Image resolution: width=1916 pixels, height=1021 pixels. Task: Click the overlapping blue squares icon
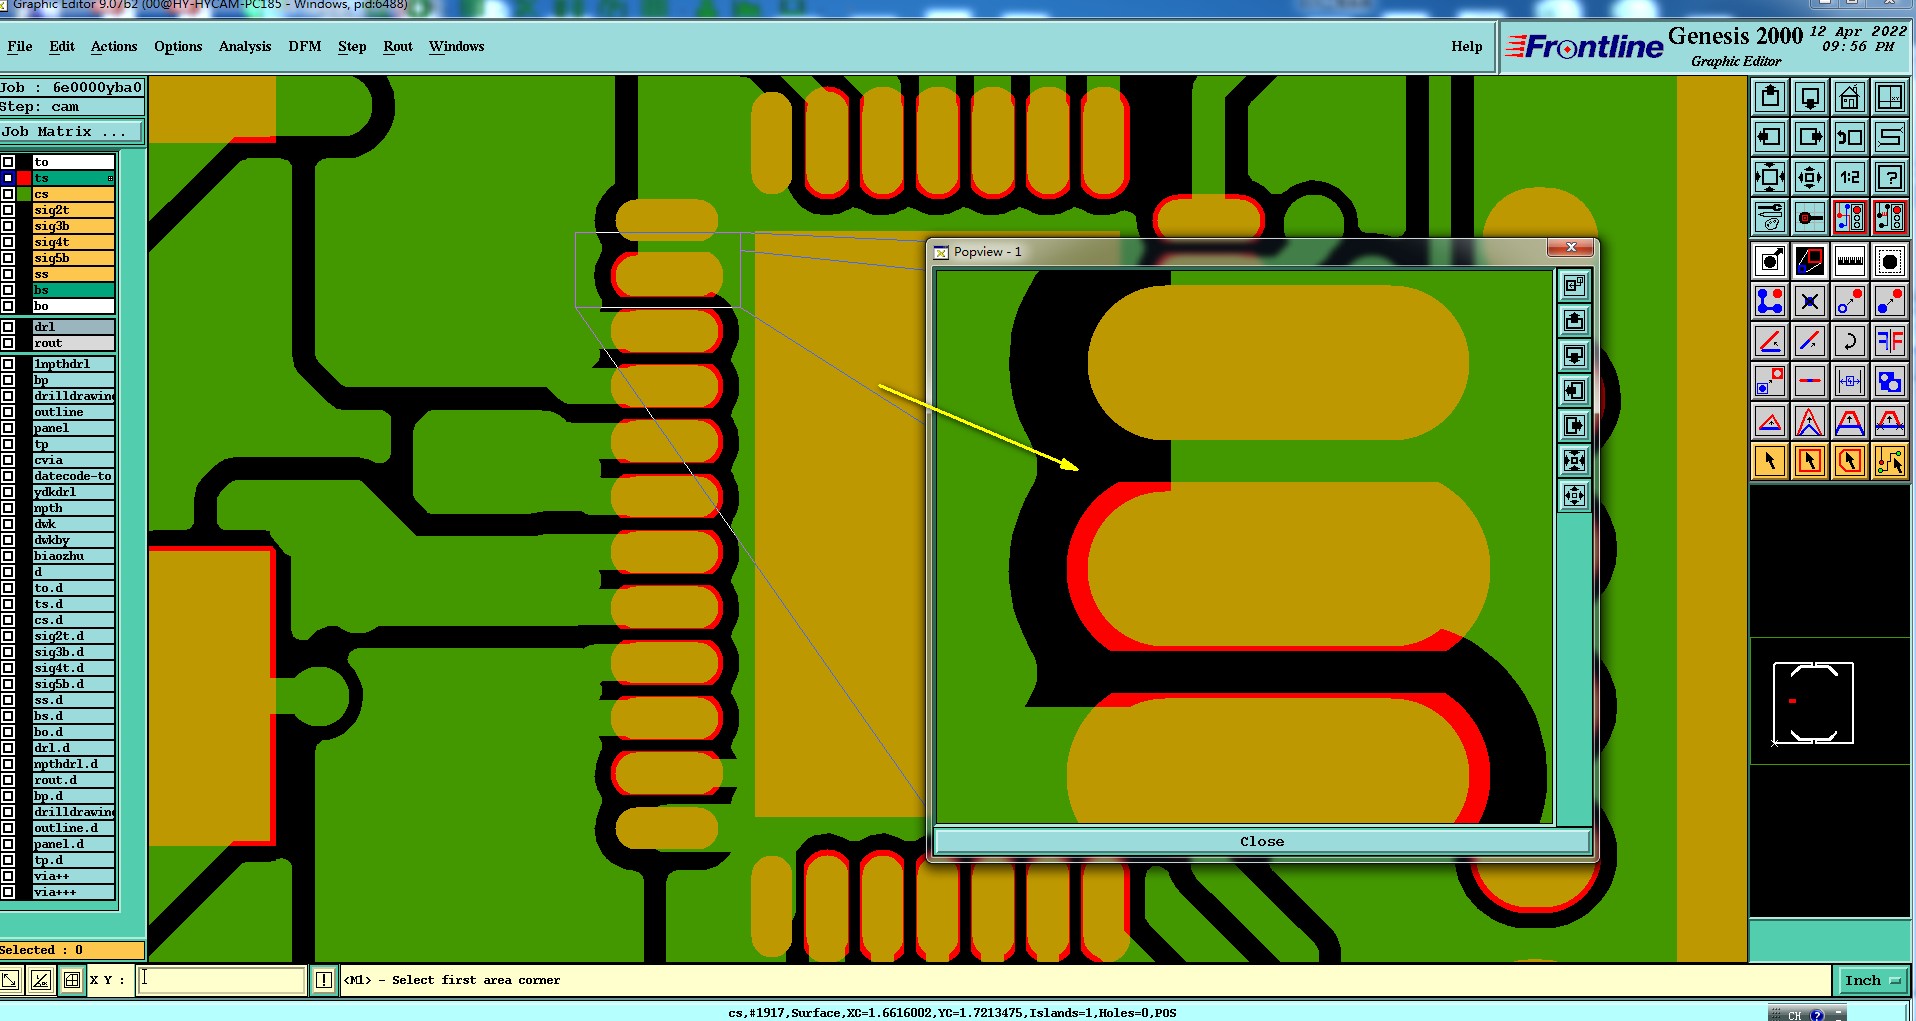(x=1890, y=381)
